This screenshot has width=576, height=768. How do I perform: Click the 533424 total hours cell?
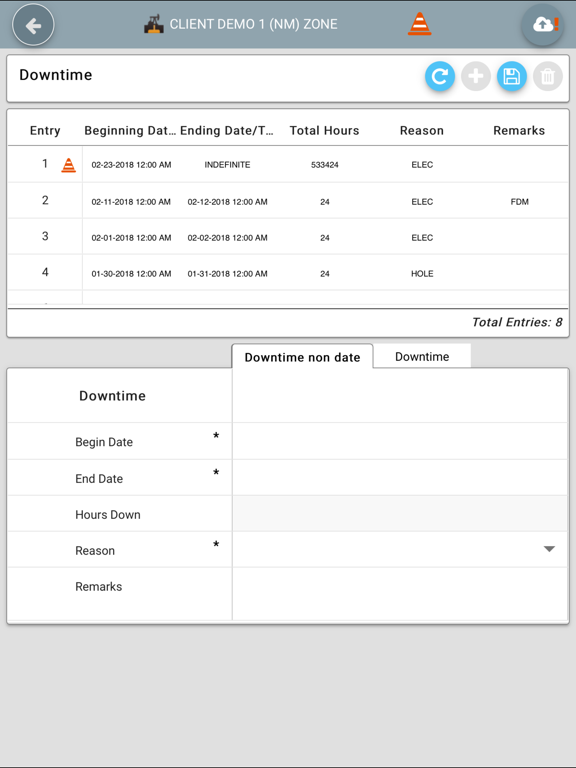coord(325,165)
